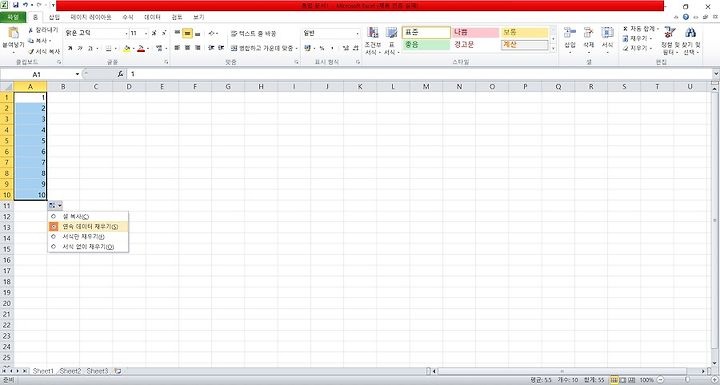This screenshot has width=720, height=385.
Task: Decrease indent of cell contents
Action: [x=211, y=48]
